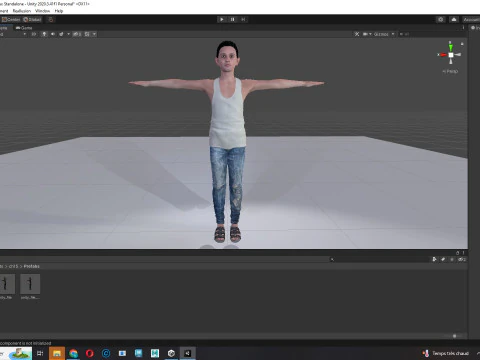Open Google Chrome from the taskbar
This screenshot has height=360, width=480.
(x=73, y=353)
